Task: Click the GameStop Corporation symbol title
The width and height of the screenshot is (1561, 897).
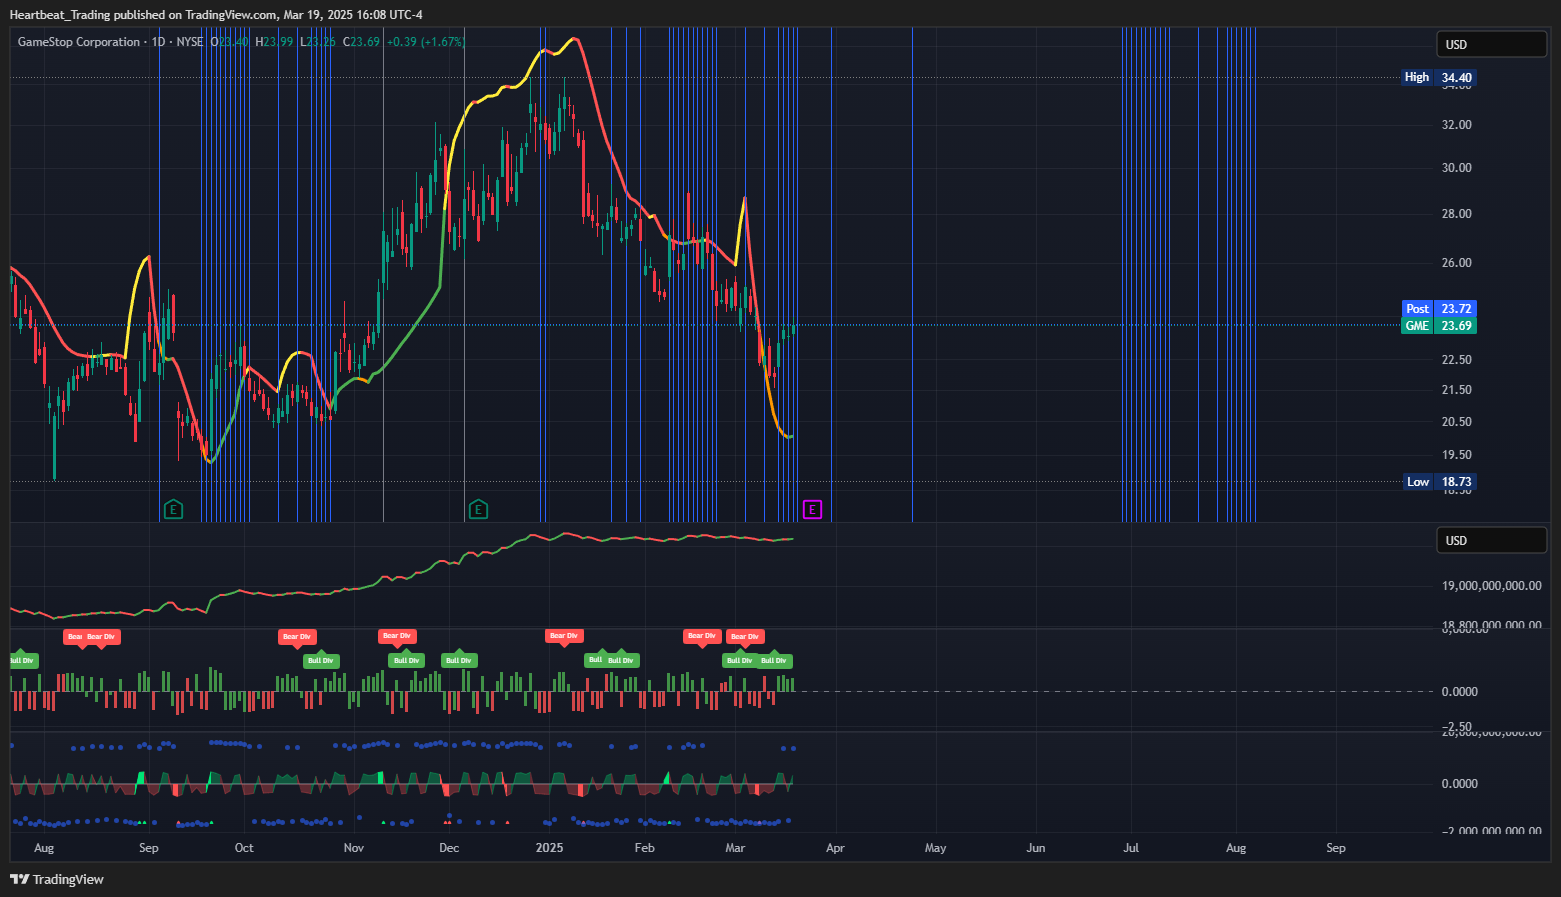Action: click(79, 42)
